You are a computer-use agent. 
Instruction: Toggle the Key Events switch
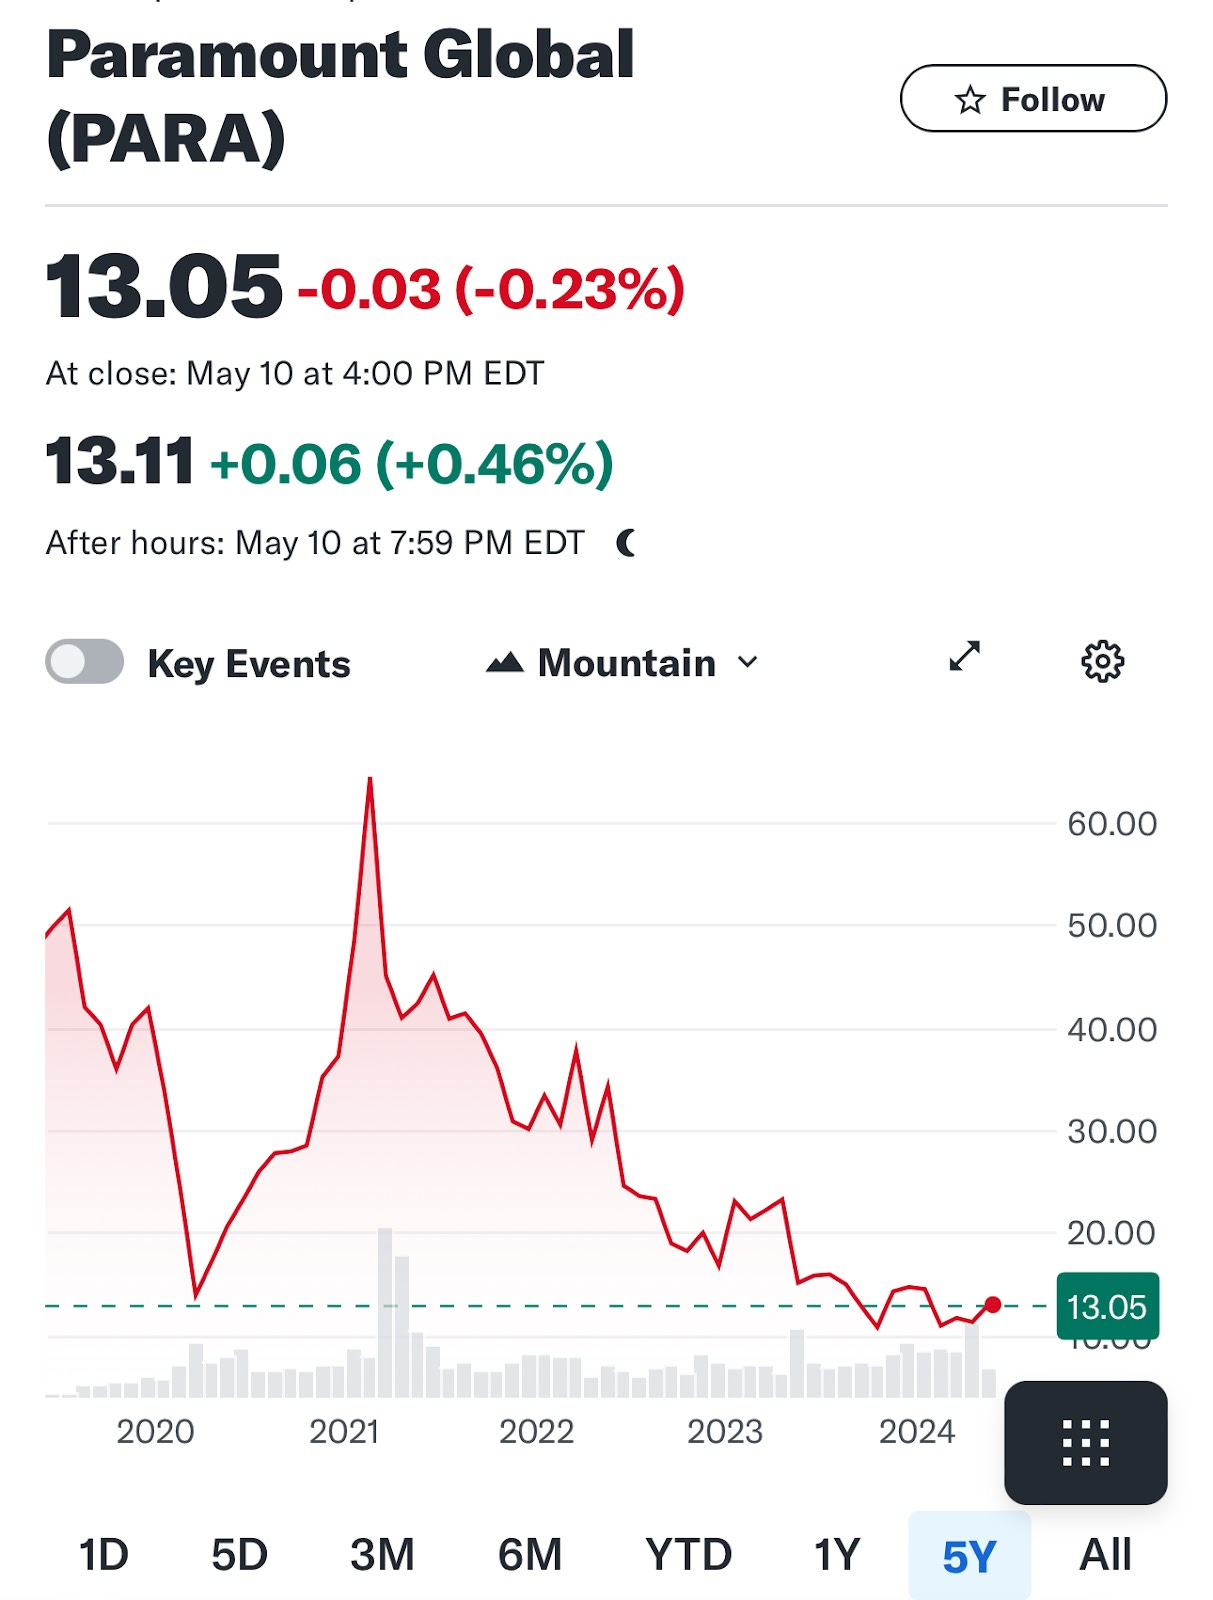coord(85,662)
